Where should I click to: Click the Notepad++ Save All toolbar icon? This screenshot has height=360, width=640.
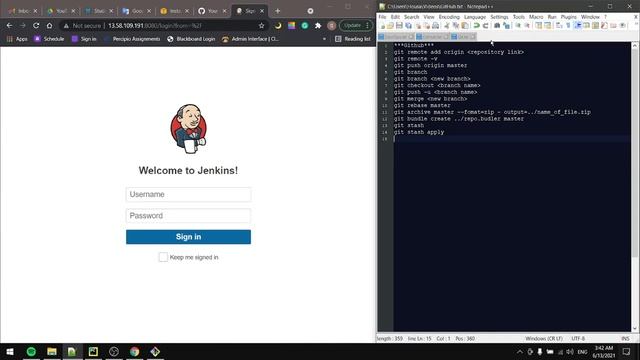click(408, 26)
